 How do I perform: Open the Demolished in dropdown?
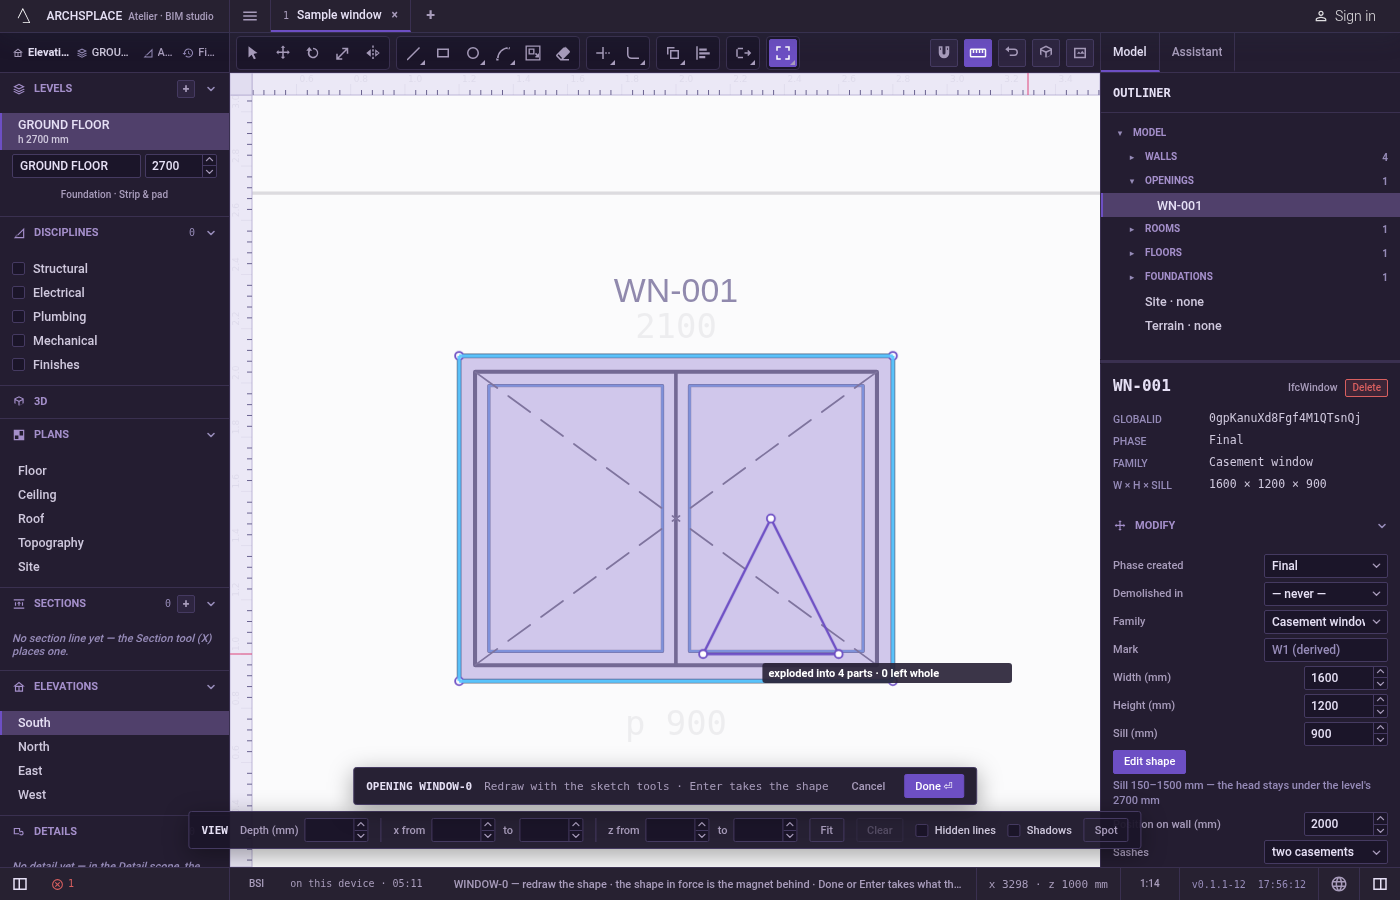pyautogui.click(x=1326, y=594)
